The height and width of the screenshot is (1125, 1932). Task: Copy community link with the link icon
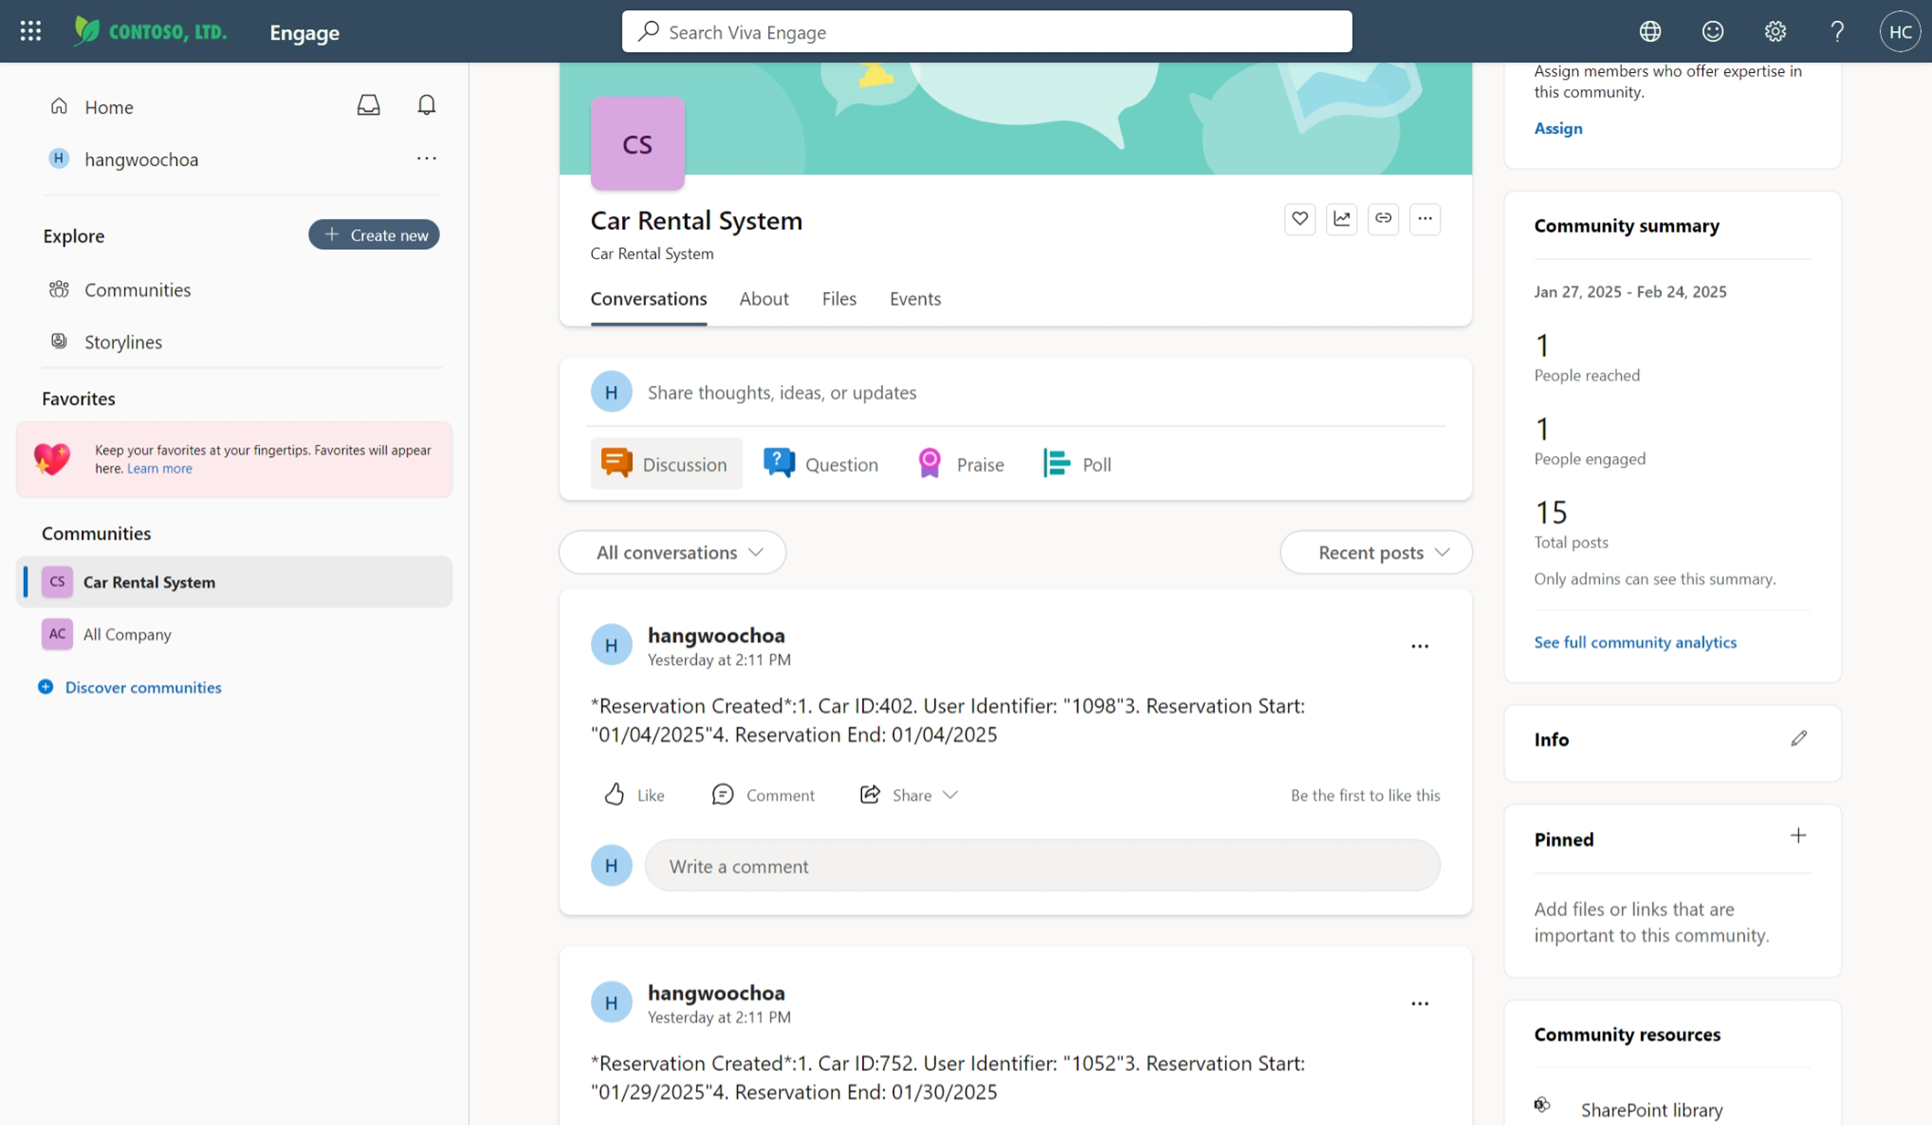[x=1383, y=218]
